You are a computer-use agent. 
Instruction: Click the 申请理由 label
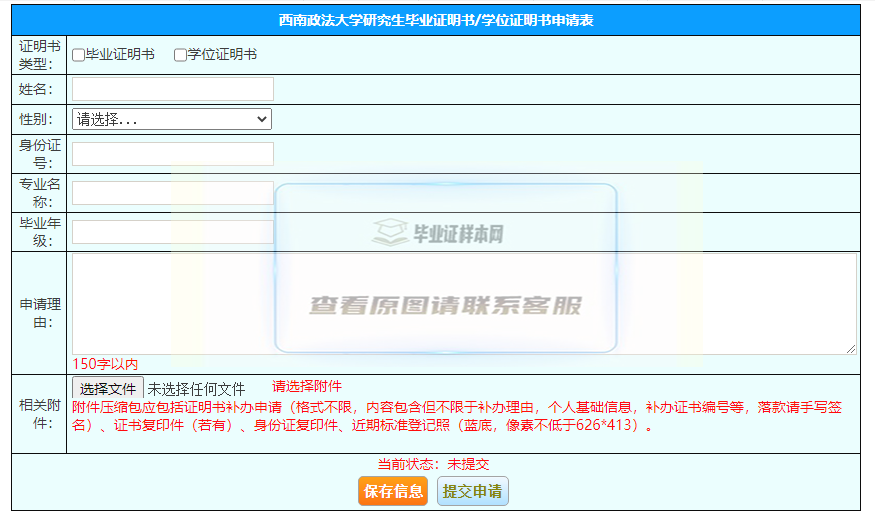tap(39, 313)
